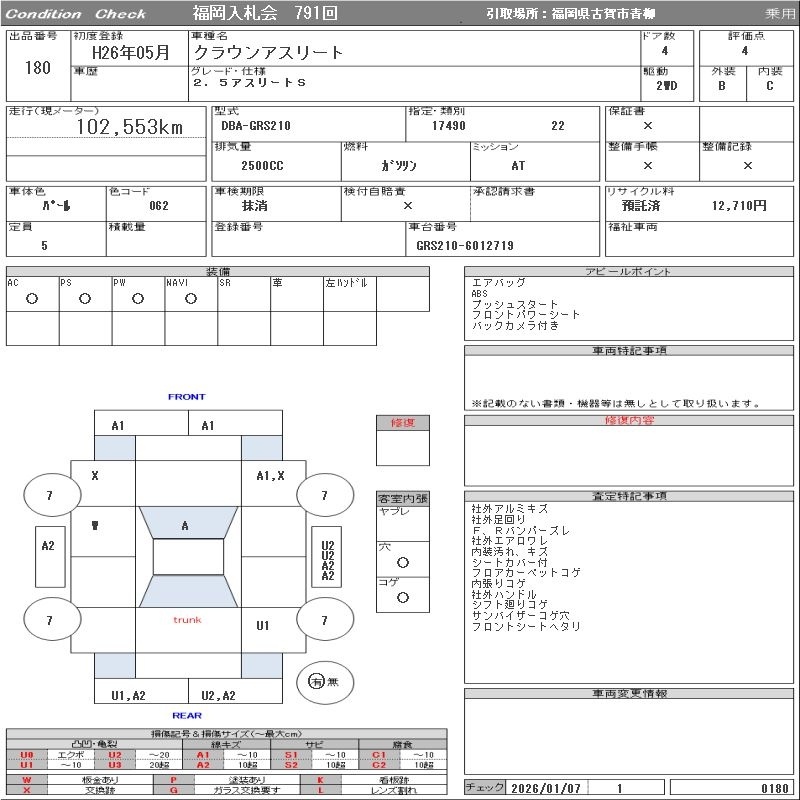Select the trunk area on car diagram
This screenshot has width=800, height=800.
(188, 620)
